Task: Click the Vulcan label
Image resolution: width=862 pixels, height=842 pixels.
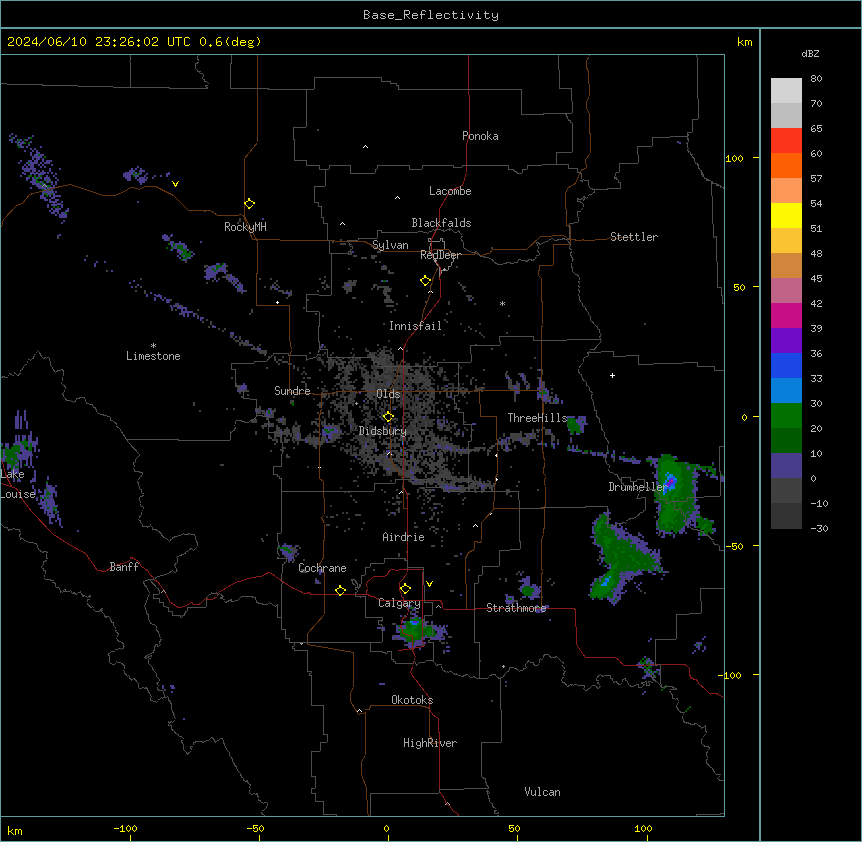Action: (543, 792)
